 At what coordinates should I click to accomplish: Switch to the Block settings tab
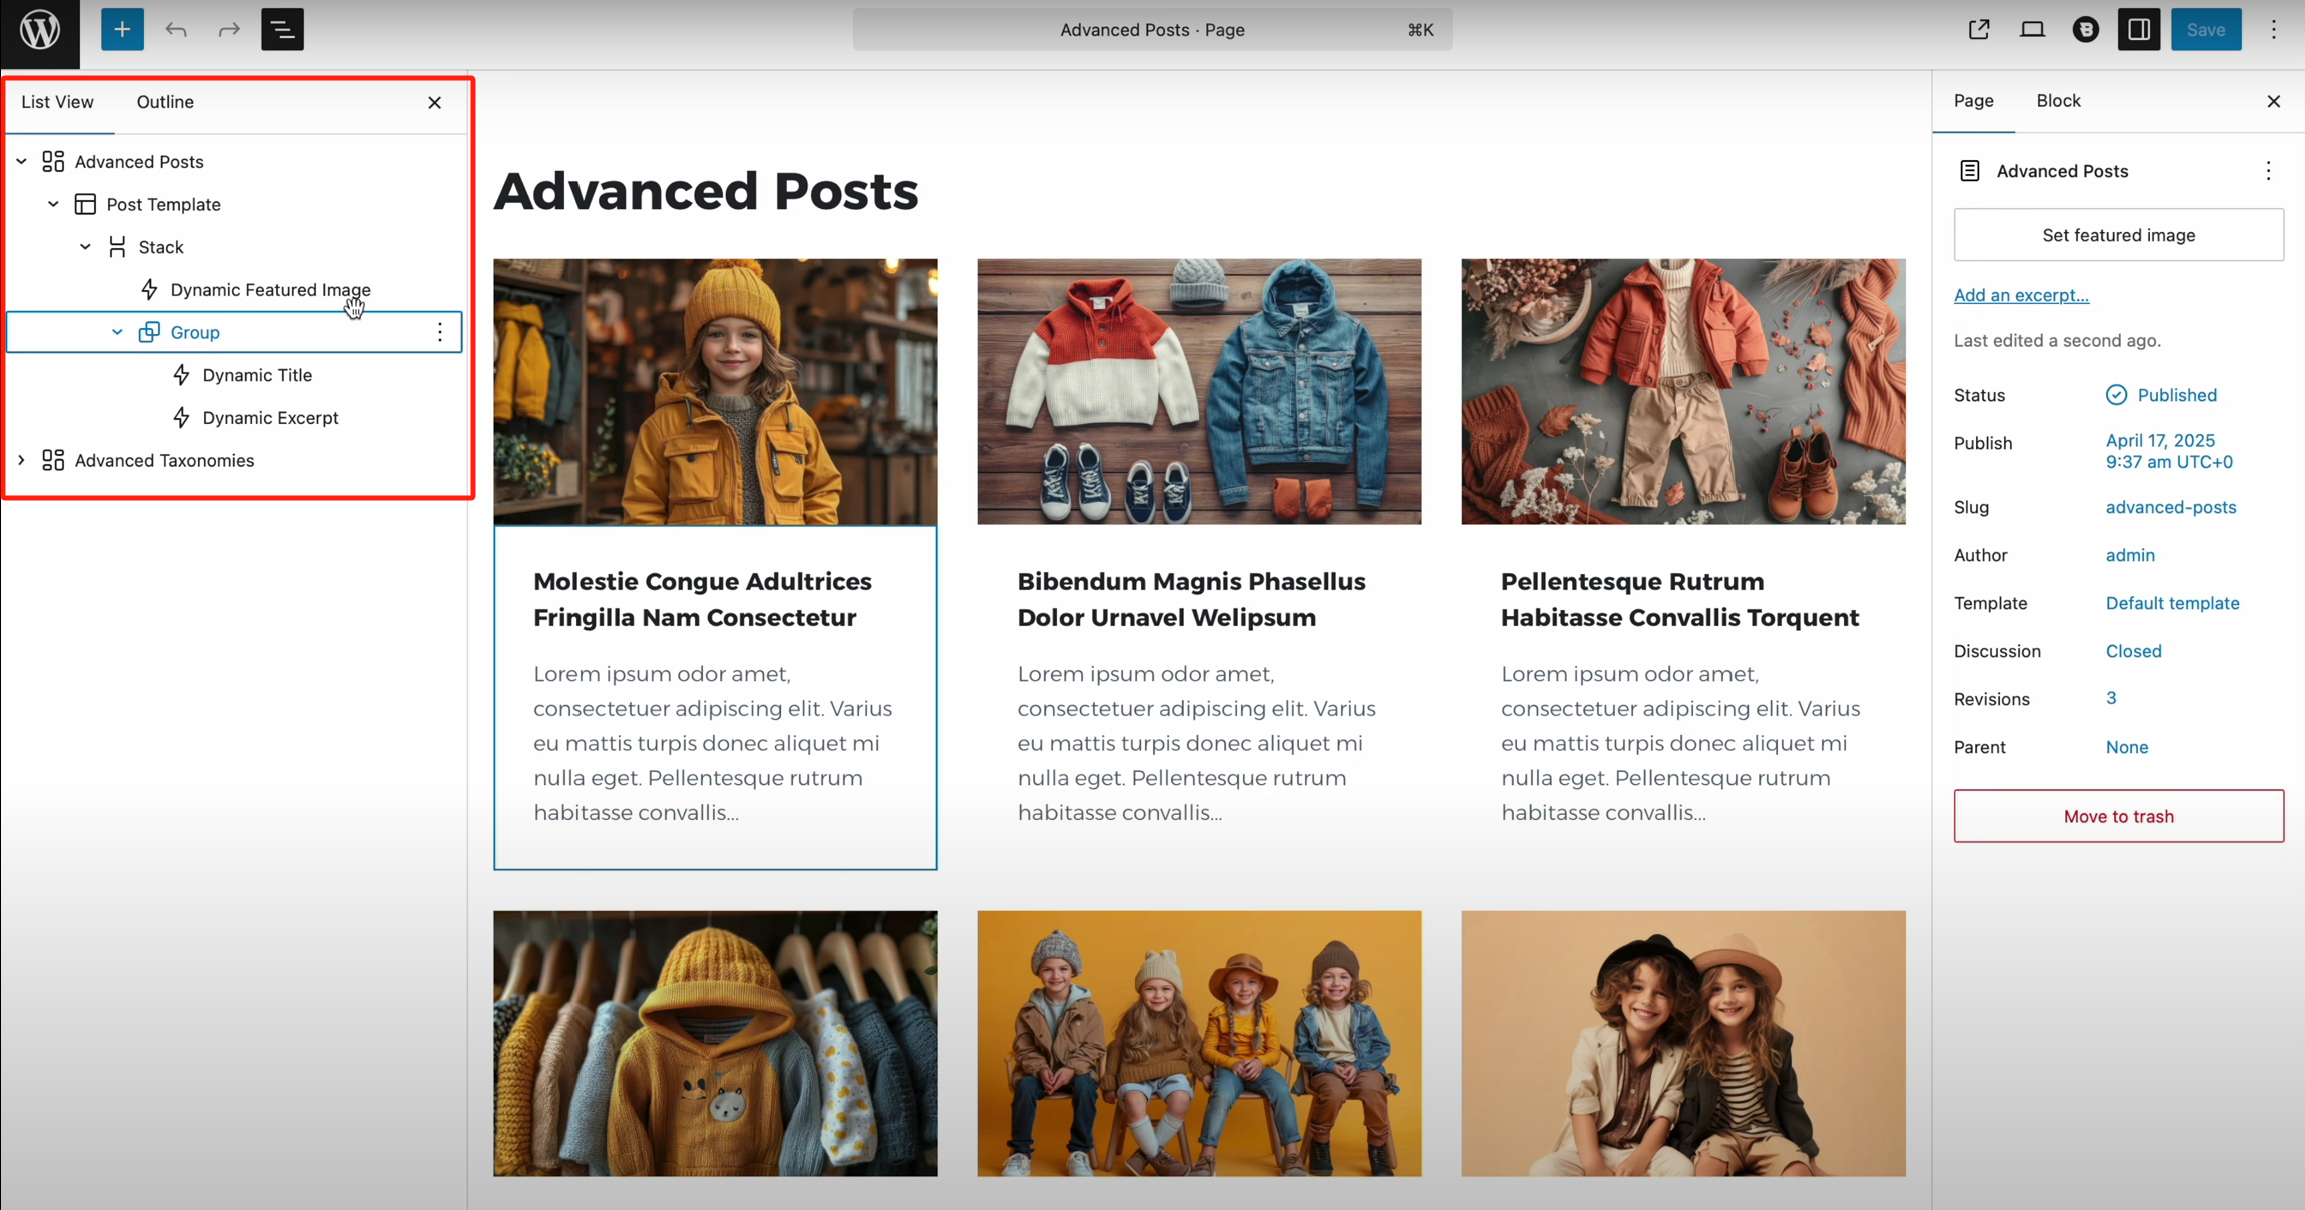(x=2058, y=101)
